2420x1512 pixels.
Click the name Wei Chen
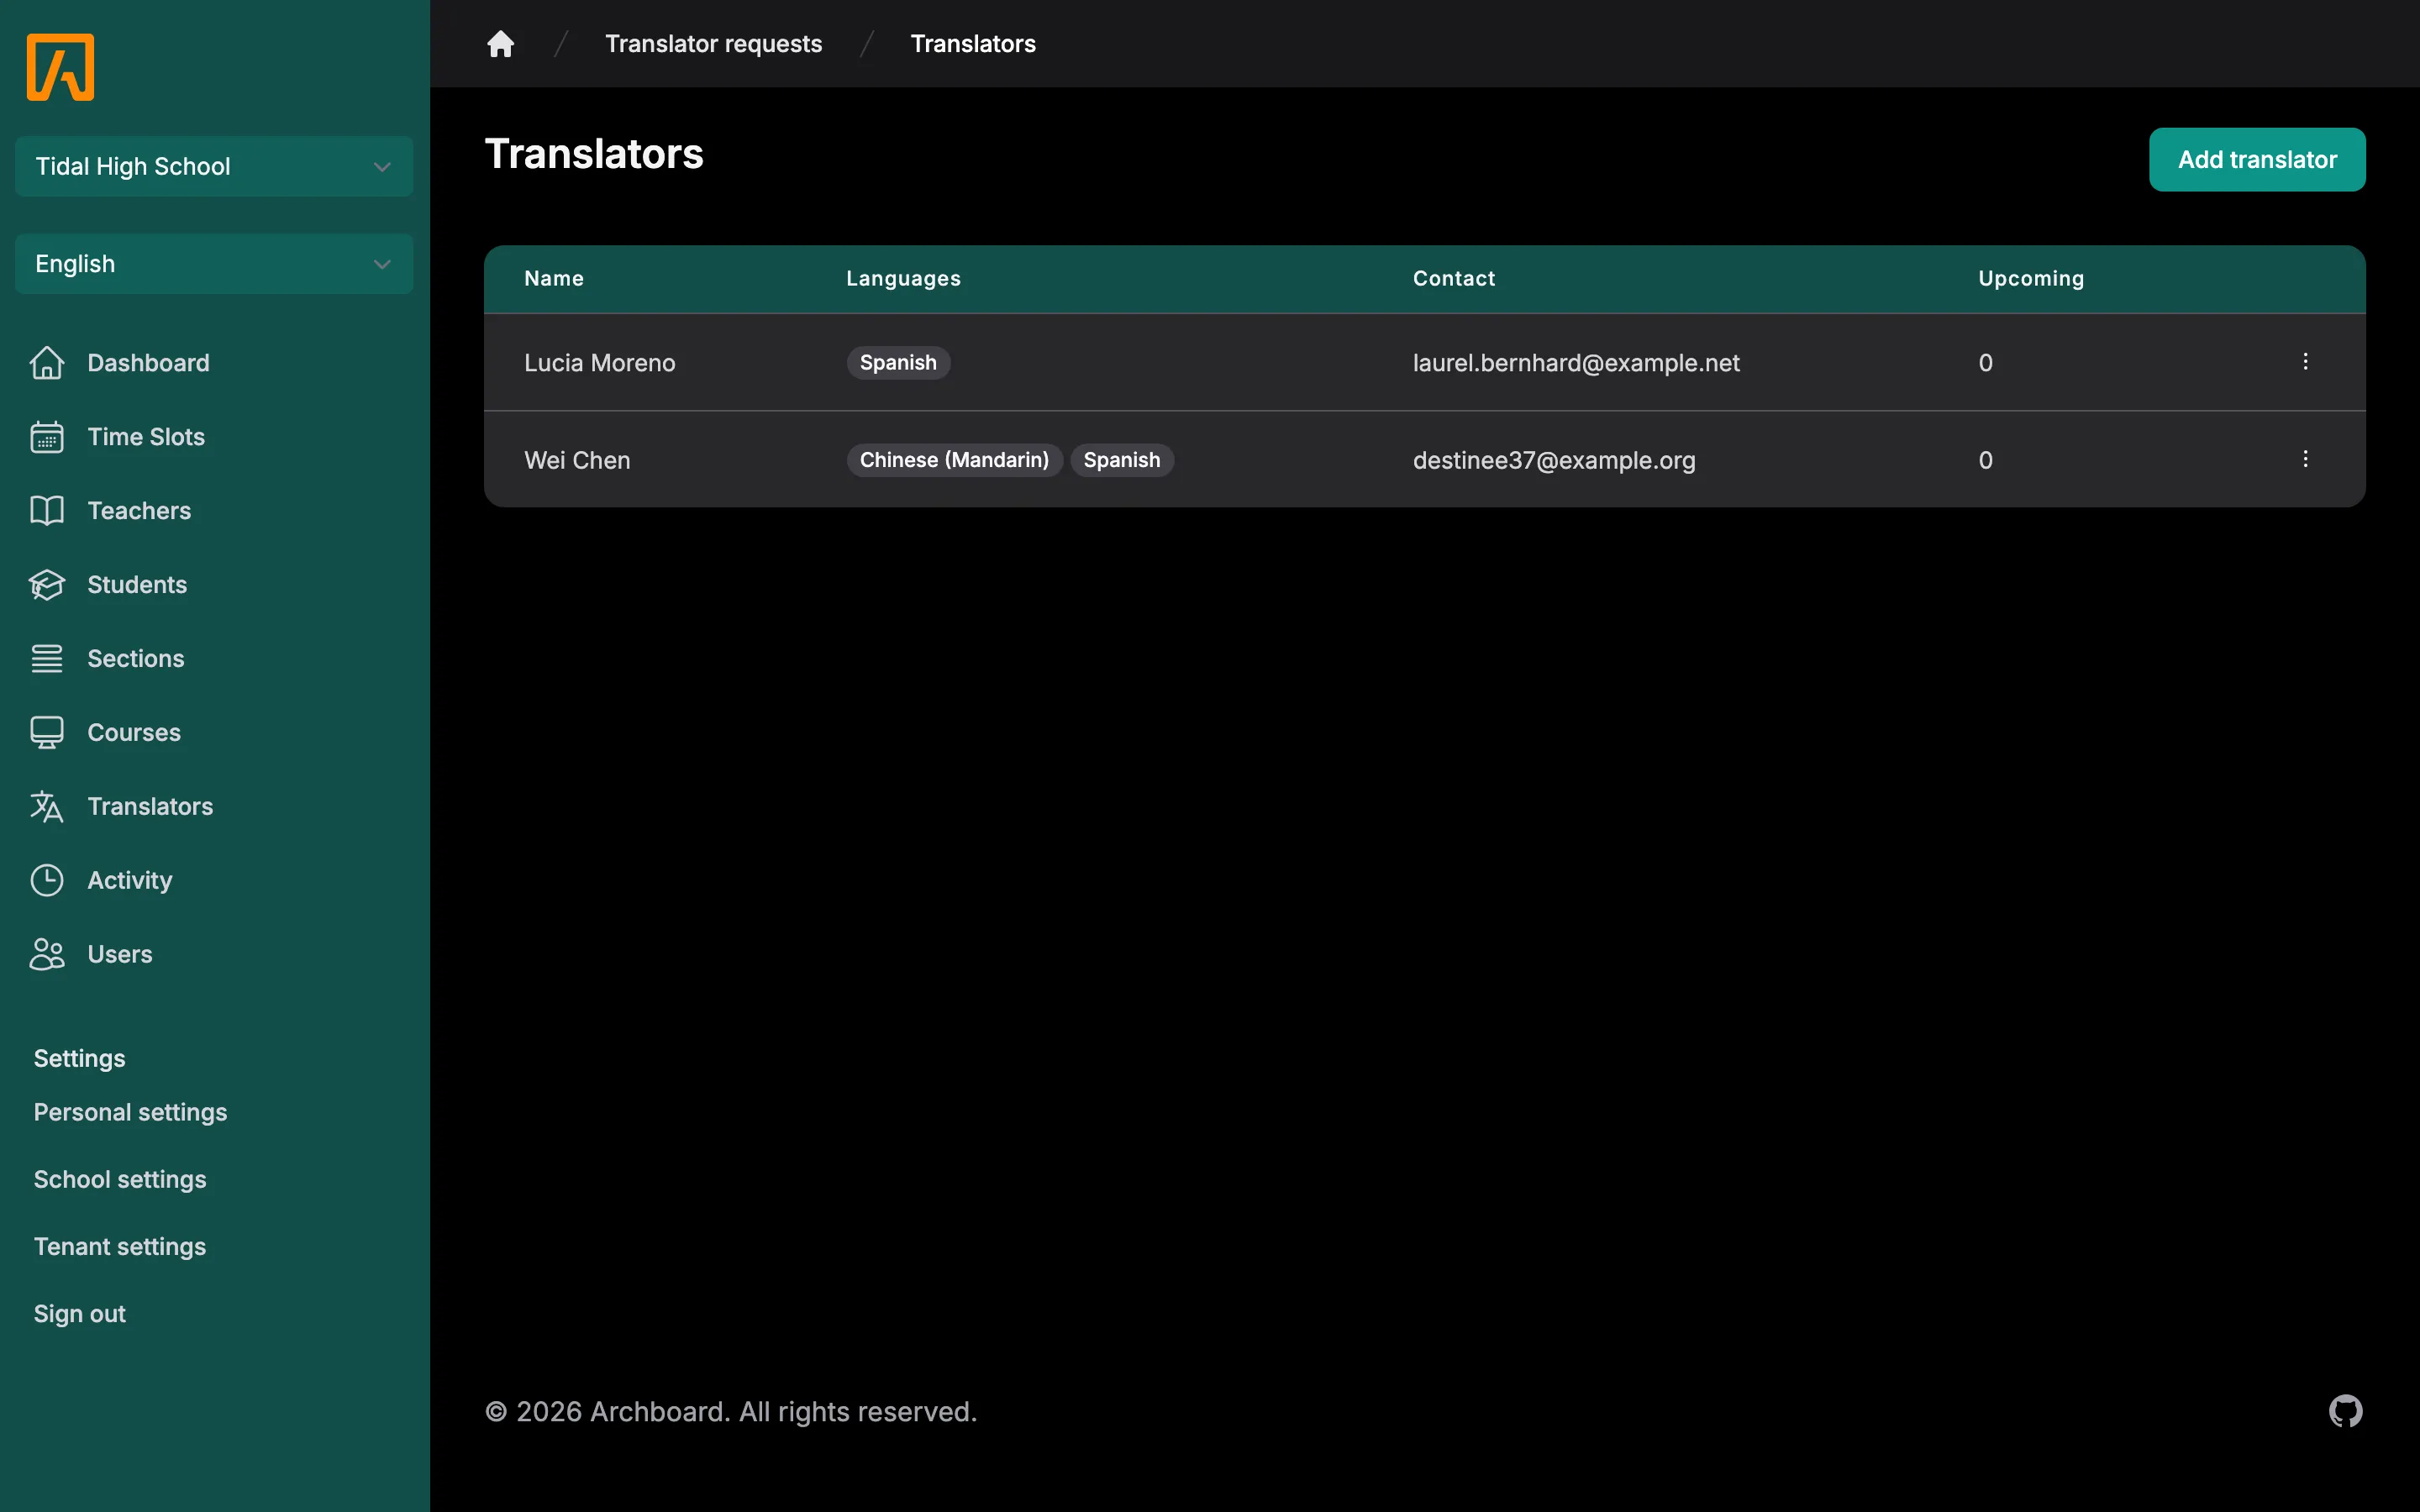[577, 460]
